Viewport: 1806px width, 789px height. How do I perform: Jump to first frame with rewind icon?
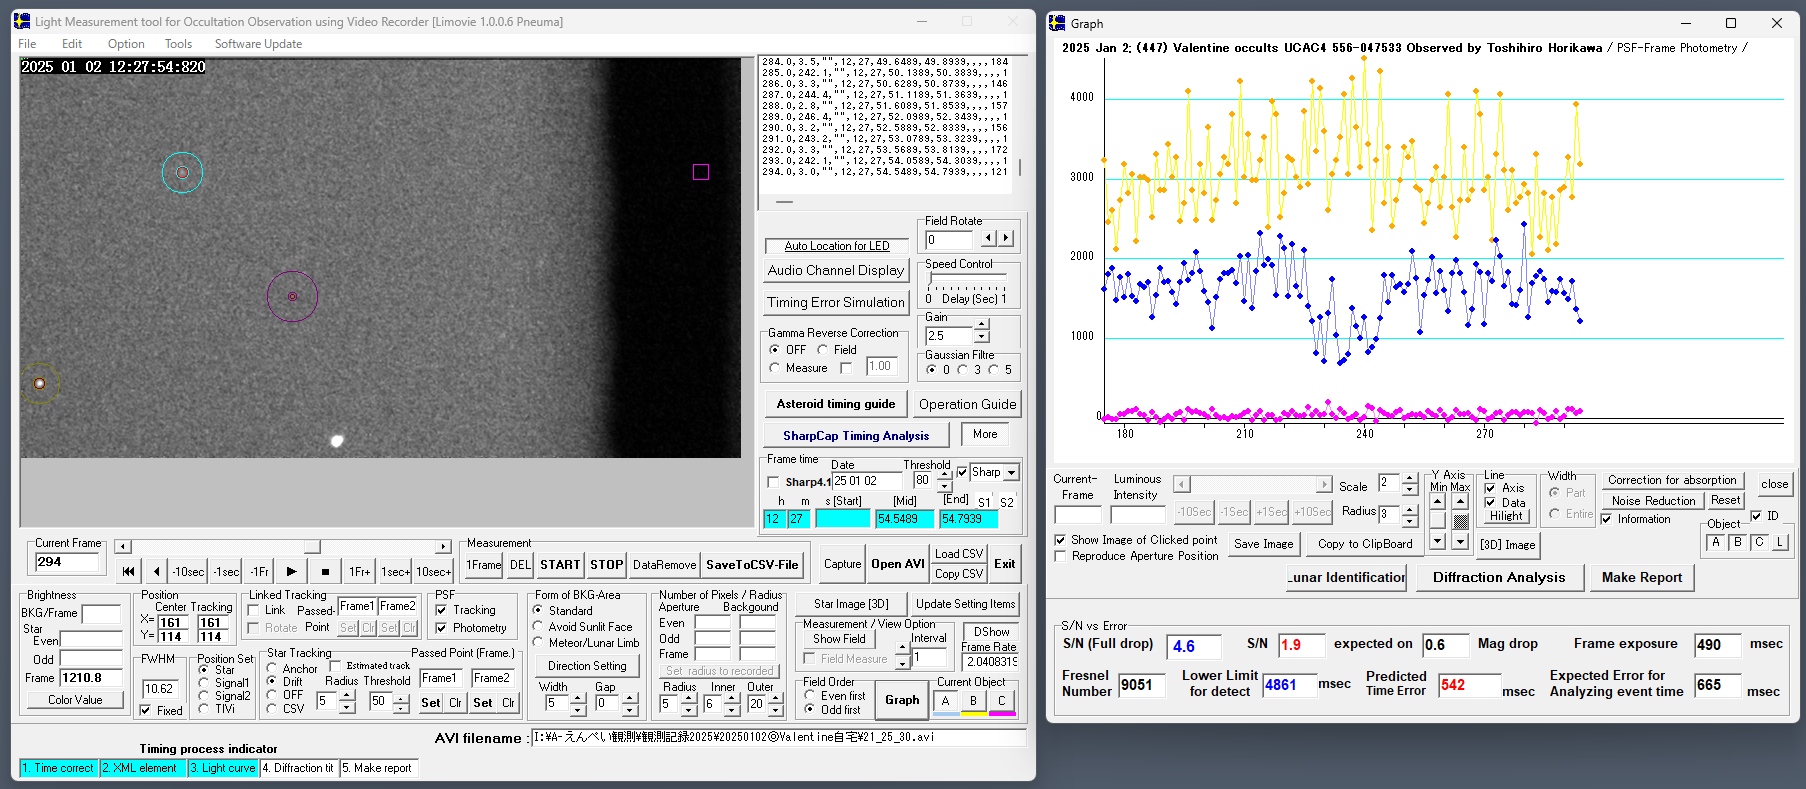point(128,572)
